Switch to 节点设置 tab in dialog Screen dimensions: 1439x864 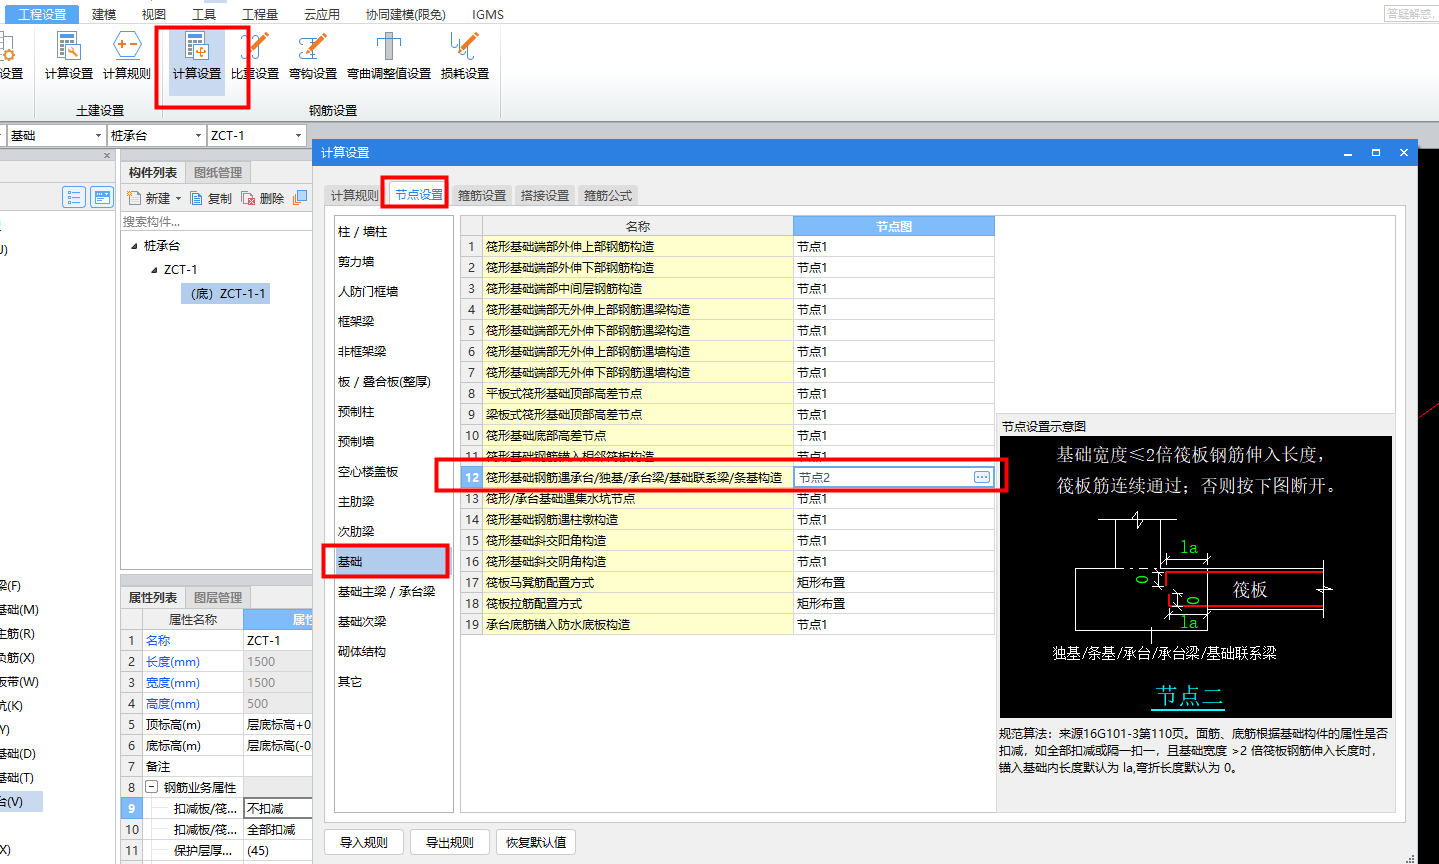point(418,194)
